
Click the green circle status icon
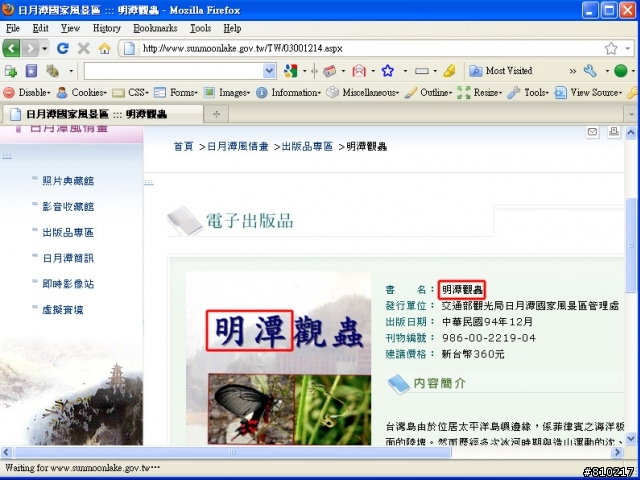point(620,71)
